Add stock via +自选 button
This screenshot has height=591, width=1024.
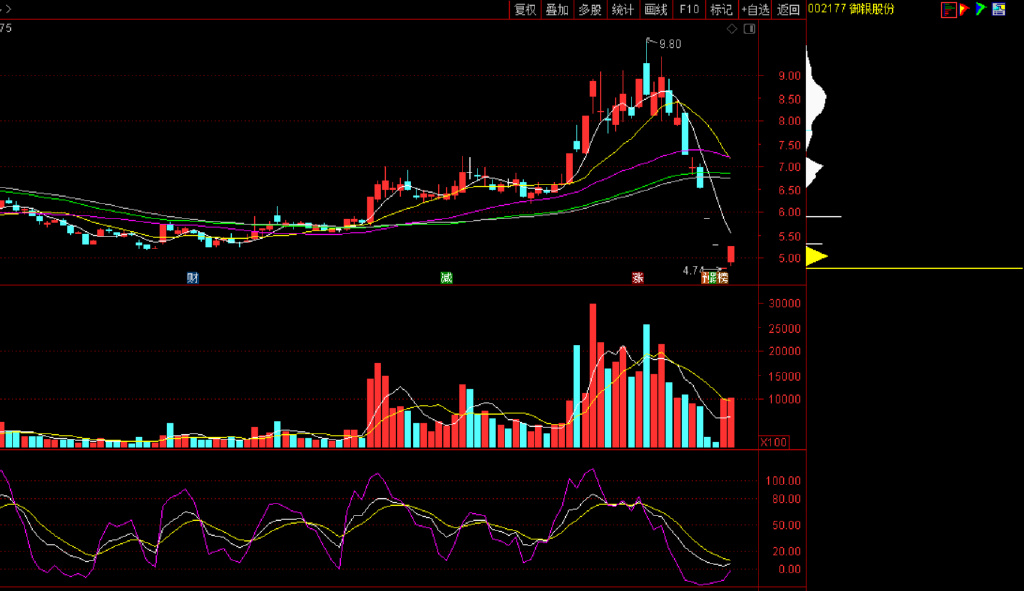tap(756, 10)
